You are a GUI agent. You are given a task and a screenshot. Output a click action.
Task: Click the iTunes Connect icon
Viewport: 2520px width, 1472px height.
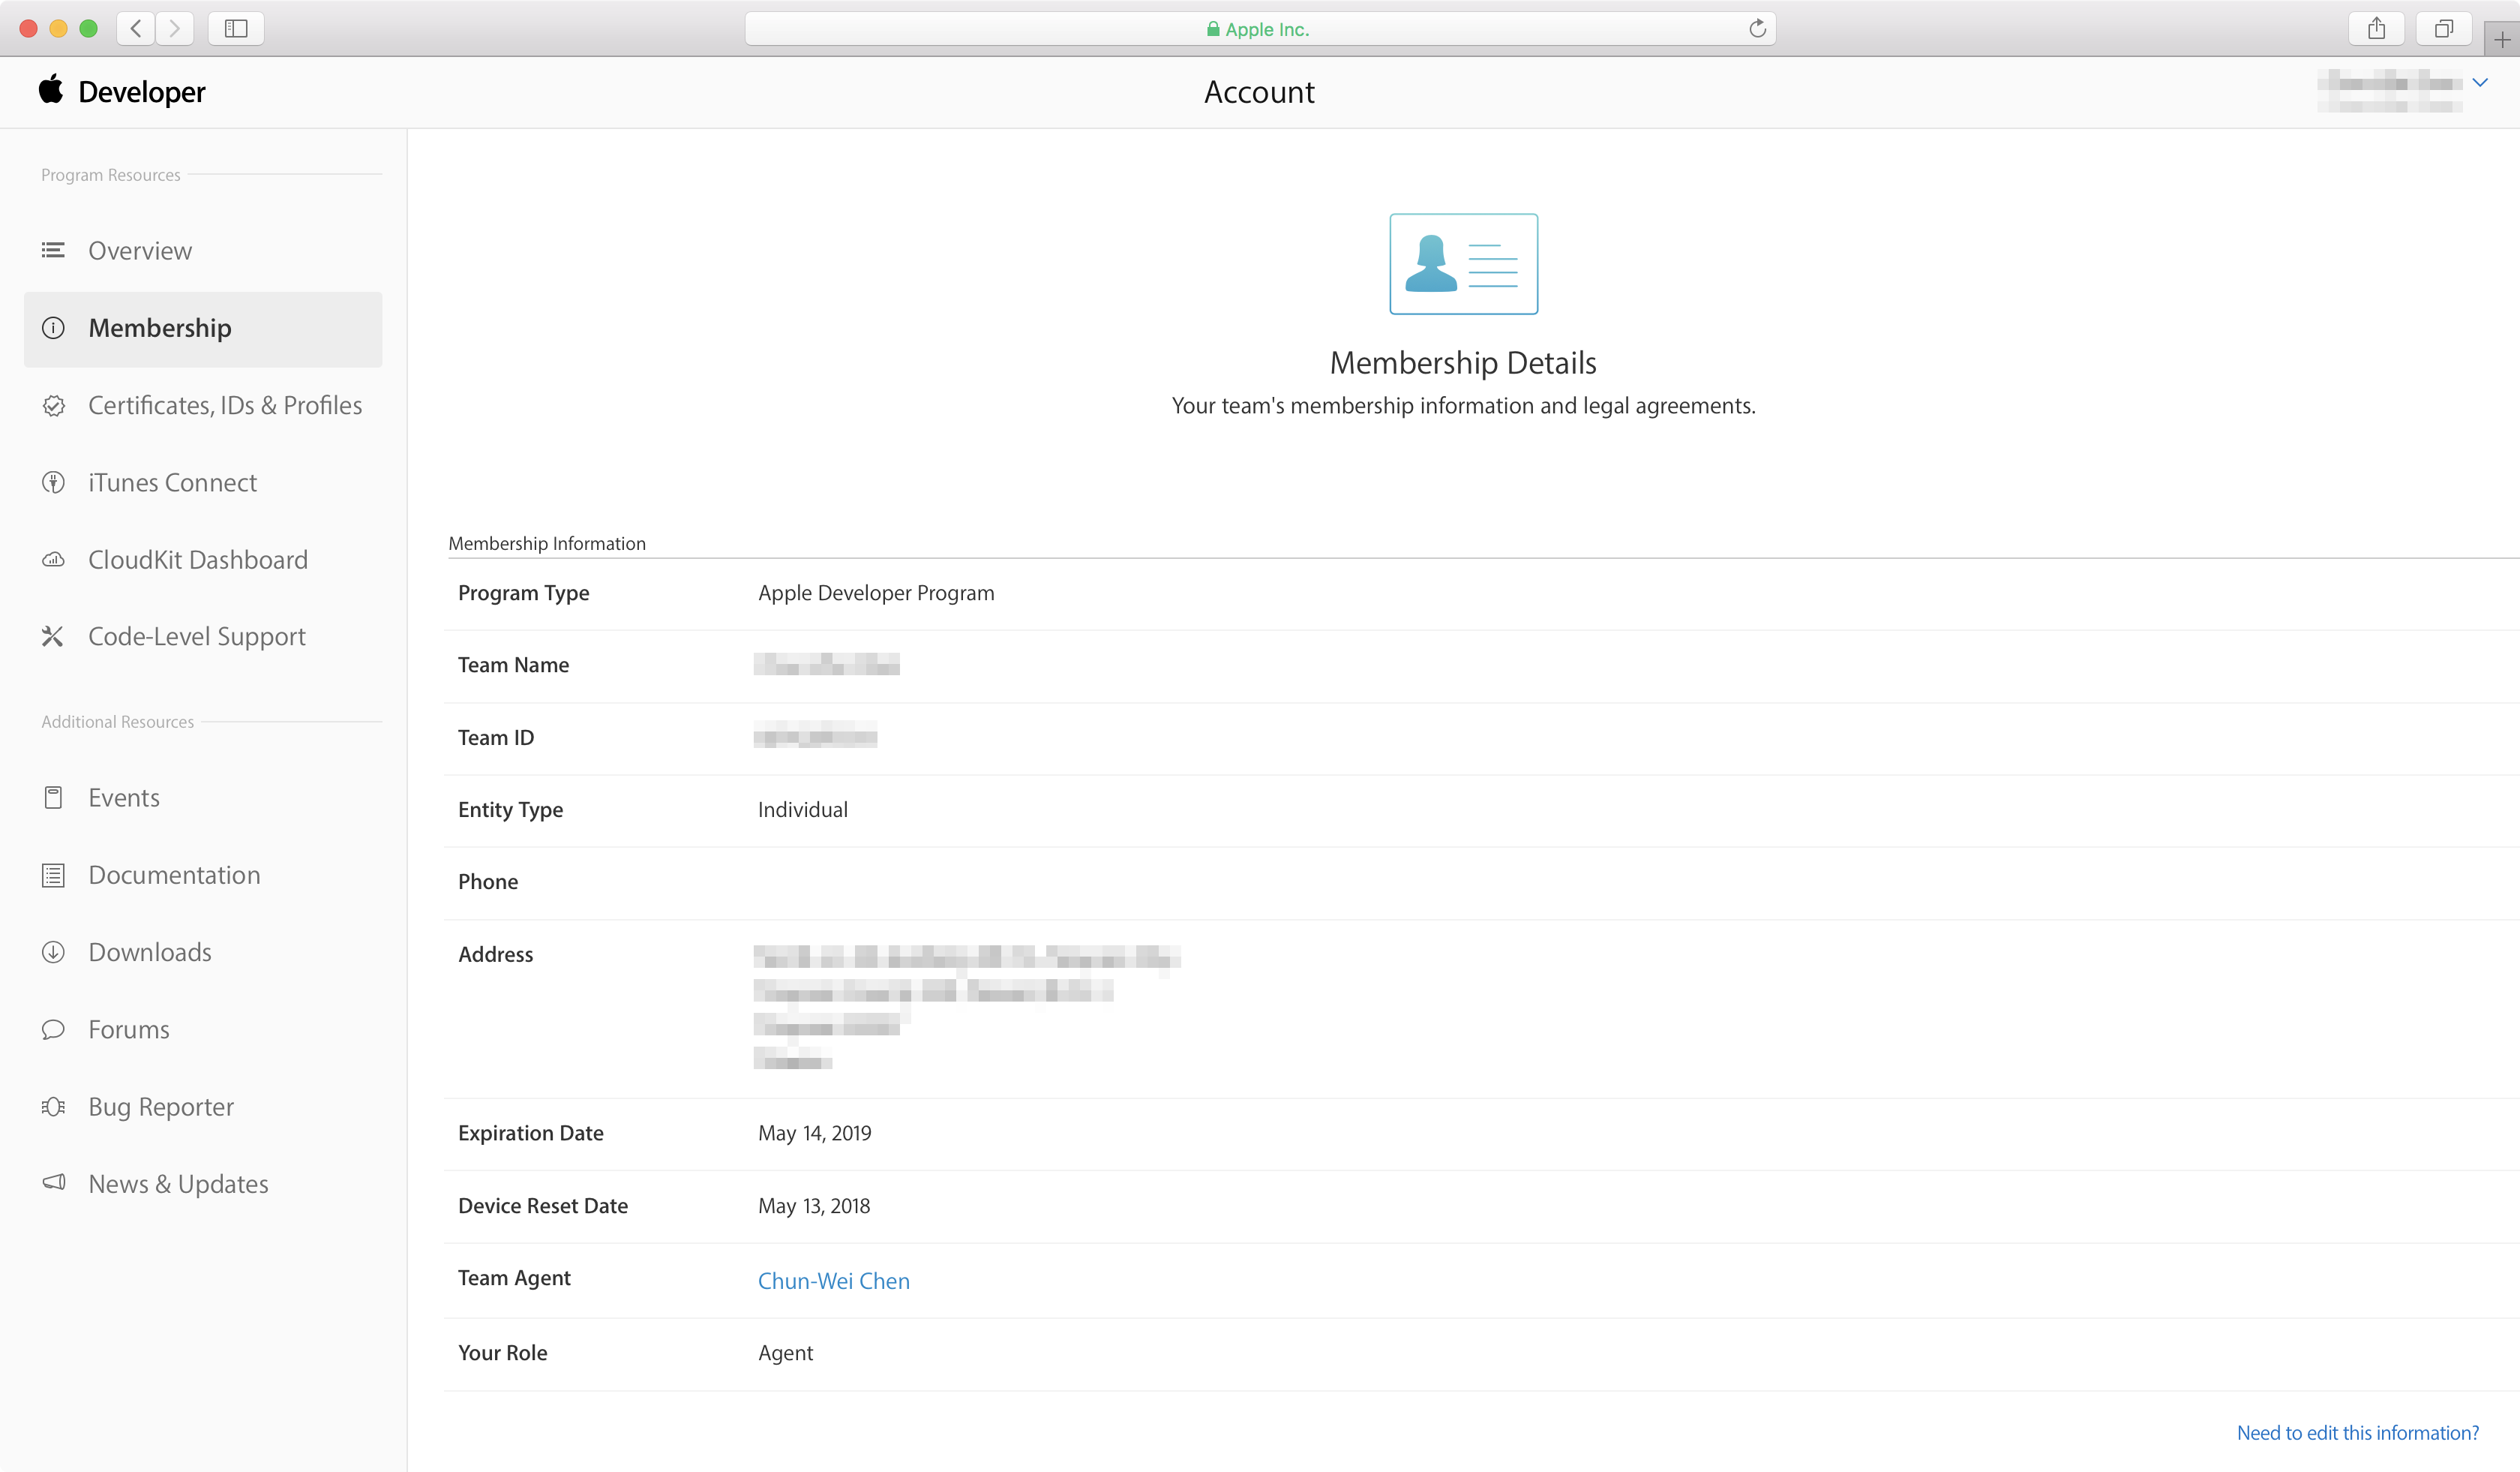coord(53,483)
